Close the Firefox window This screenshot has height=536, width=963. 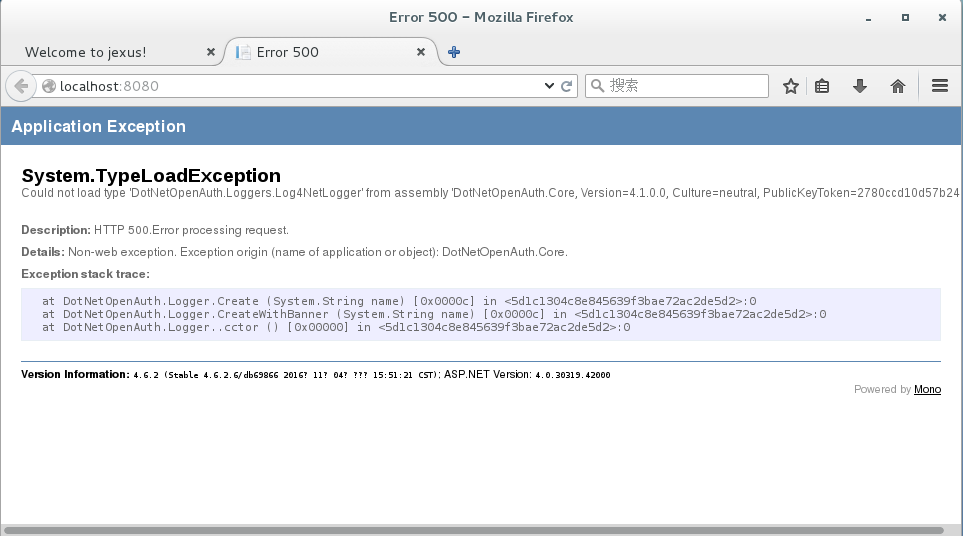point(942,18)
